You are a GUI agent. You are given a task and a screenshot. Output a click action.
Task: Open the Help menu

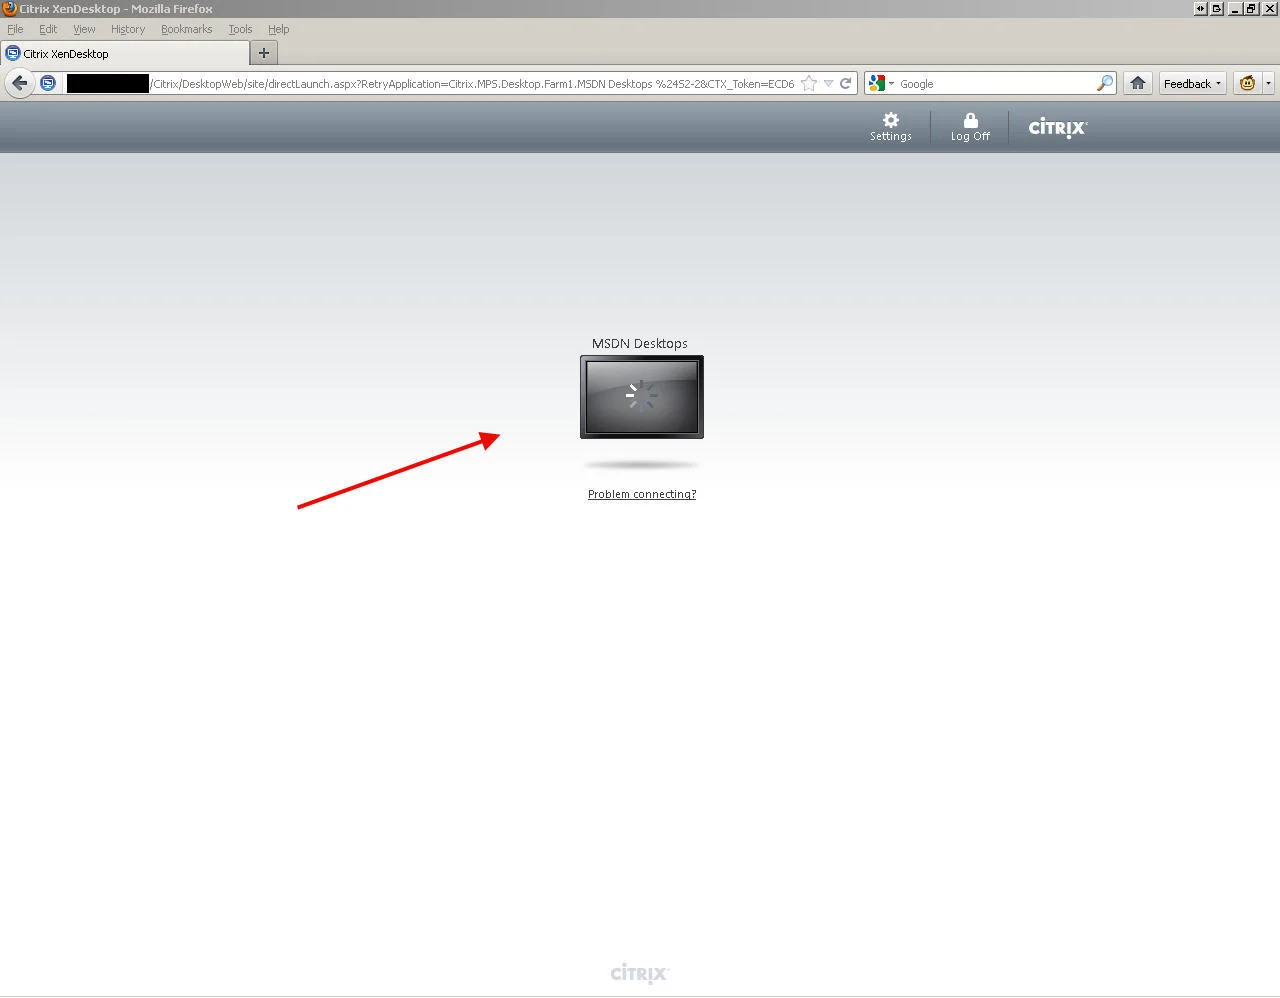click(x=279, y=29)
